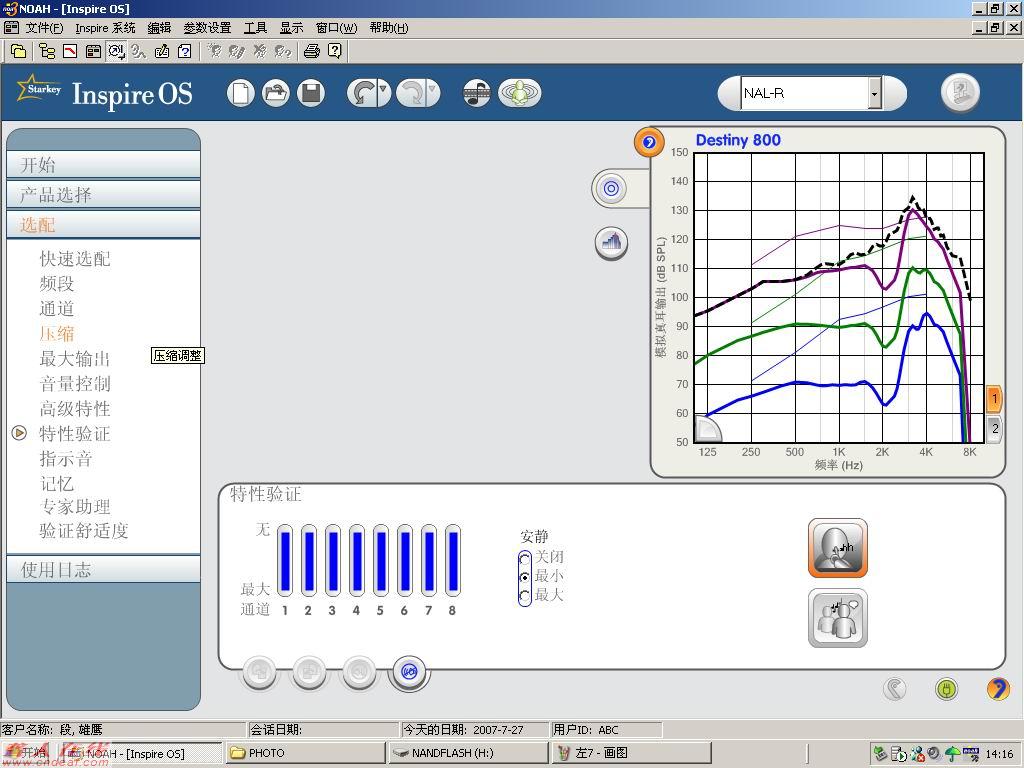The width and height of the screenshot is (1024, 768).
Task: Go to 指示音 in the sidebar
Action: pyautogui.click(x=66, y=458)
